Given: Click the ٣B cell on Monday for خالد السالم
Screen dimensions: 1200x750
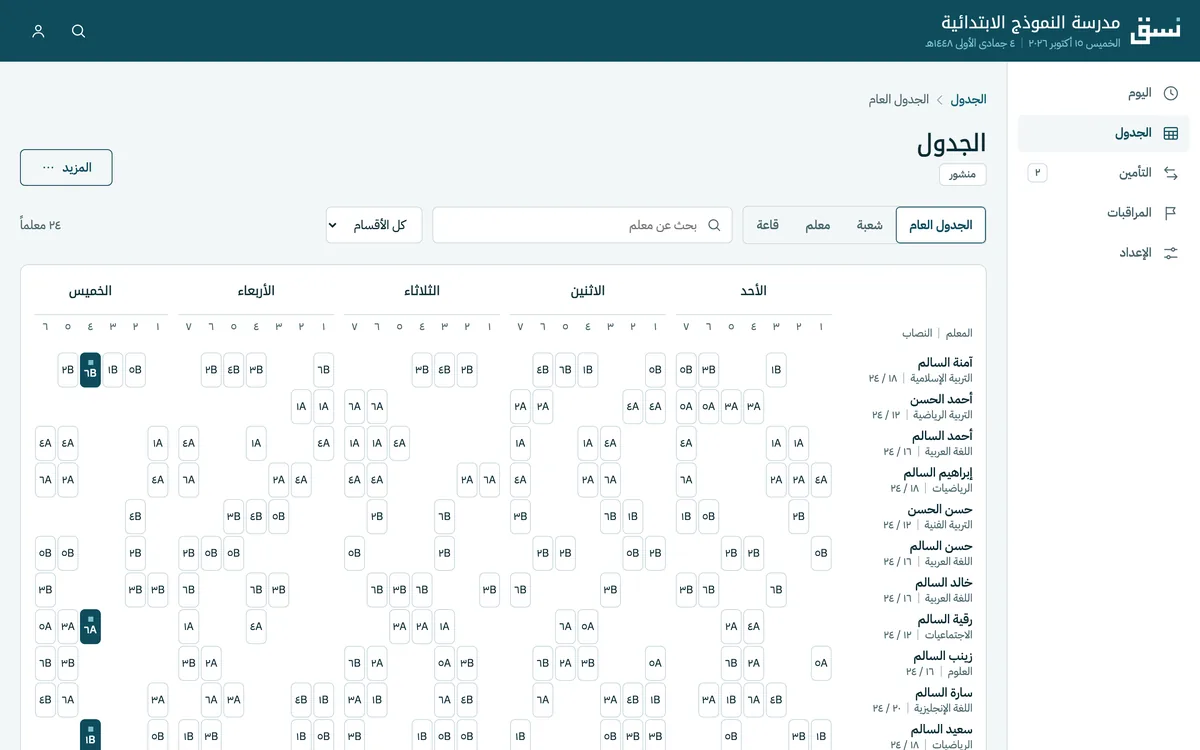Looking at the screenshot, I should point(610,590).
